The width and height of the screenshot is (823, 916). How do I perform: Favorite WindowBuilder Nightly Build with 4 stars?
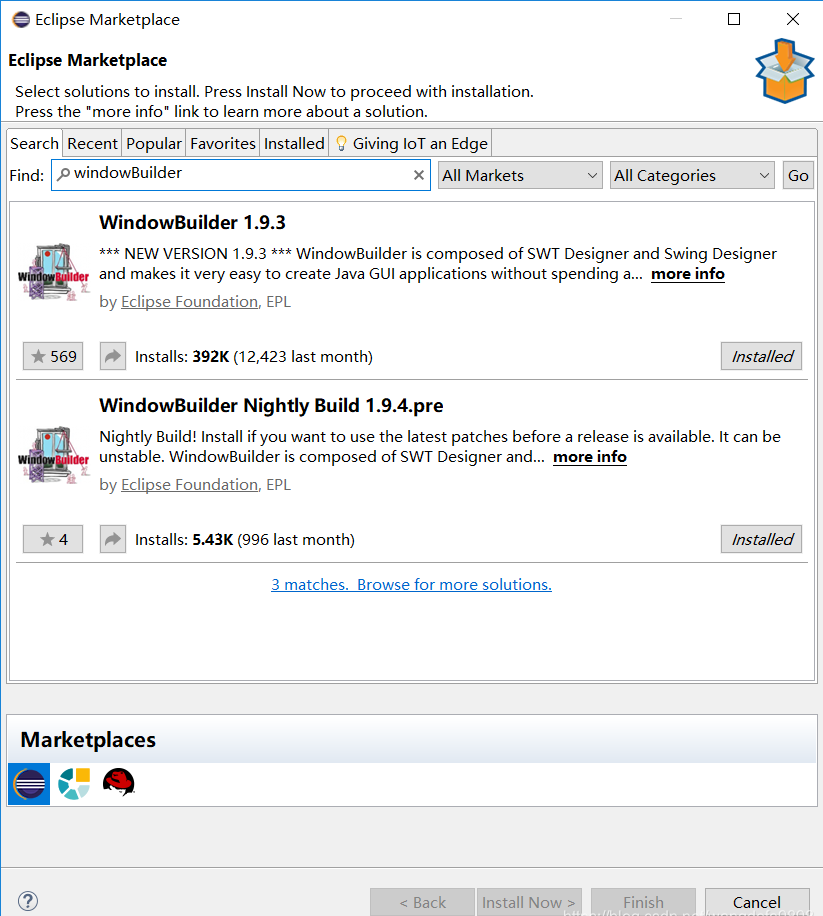pos(53,539)
